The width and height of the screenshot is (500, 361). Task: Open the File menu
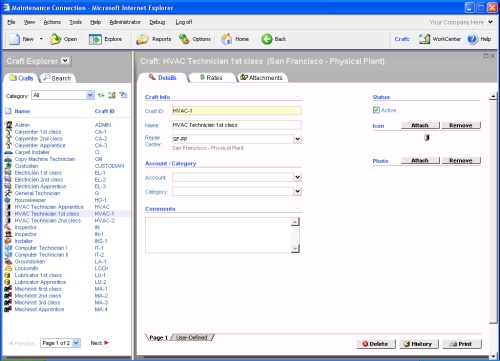click(x=11, y=22)
